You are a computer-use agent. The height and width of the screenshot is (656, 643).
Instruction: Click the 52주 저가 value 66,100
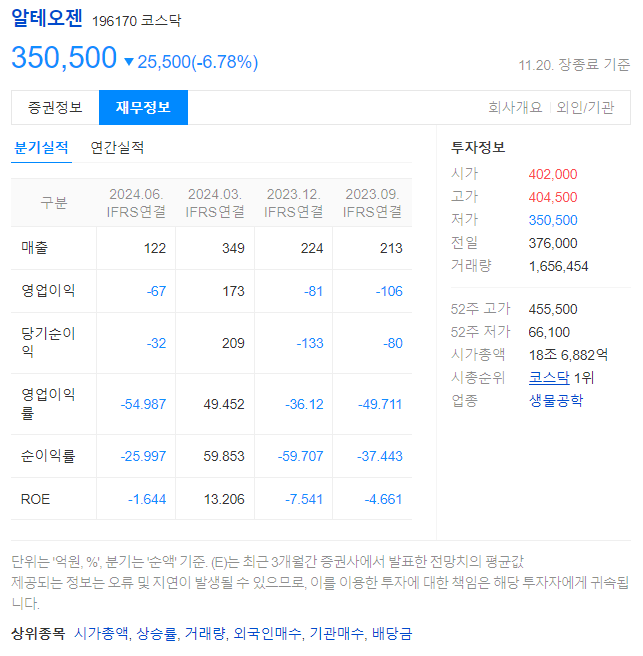(549, 332)
